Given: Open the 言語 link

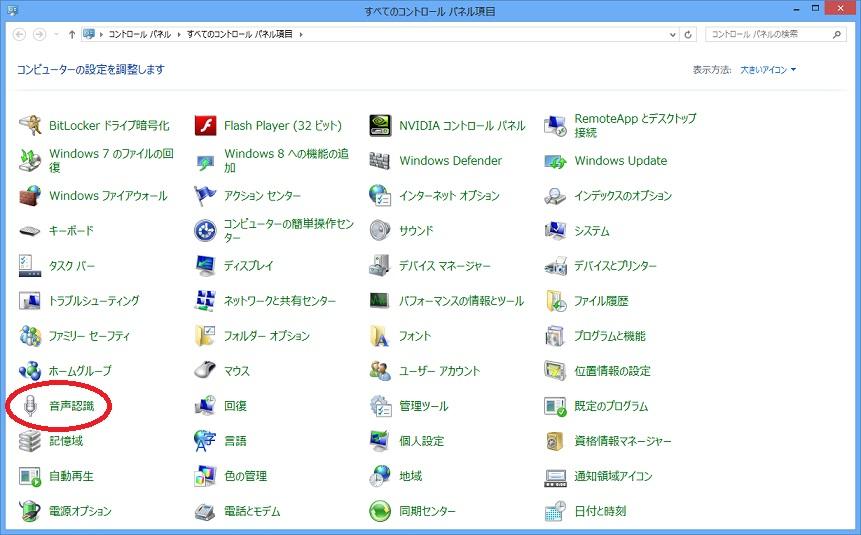Looking at the screenshot, I should 235,441.
